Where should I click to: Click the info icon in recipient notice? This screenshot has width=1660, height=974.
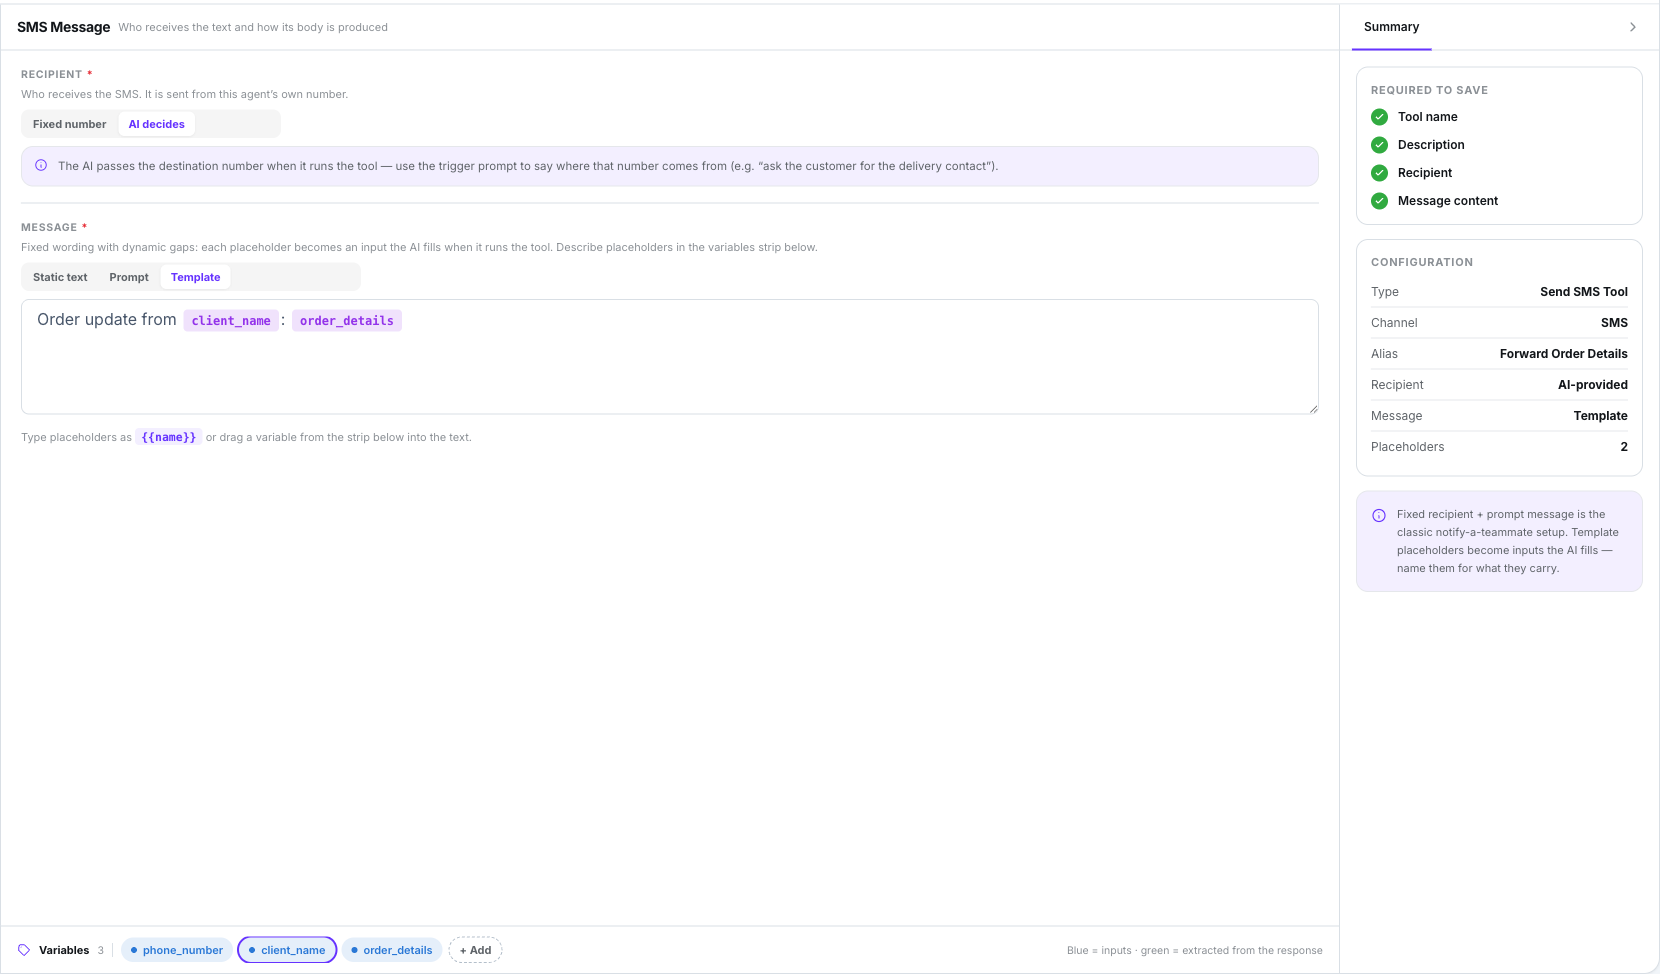point(41,165)
